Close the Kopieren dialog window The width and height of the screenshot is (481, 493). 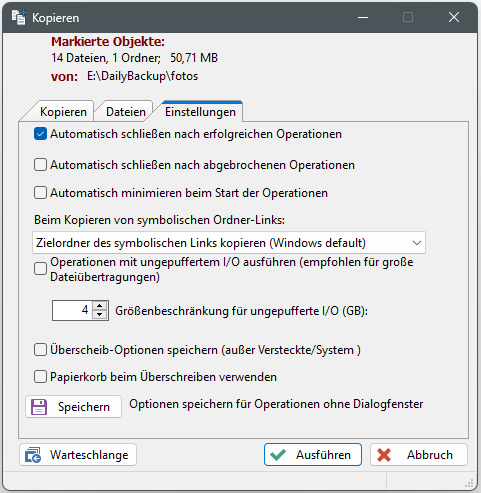454,17
